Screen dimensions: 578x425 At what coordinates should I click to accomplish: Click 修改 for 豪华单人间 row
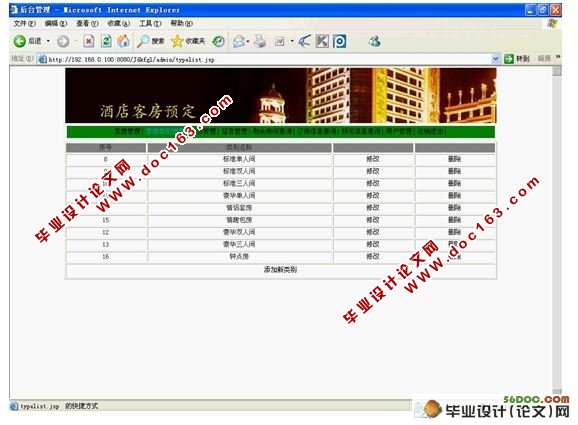pyautogui.click(x=373, y=196)
